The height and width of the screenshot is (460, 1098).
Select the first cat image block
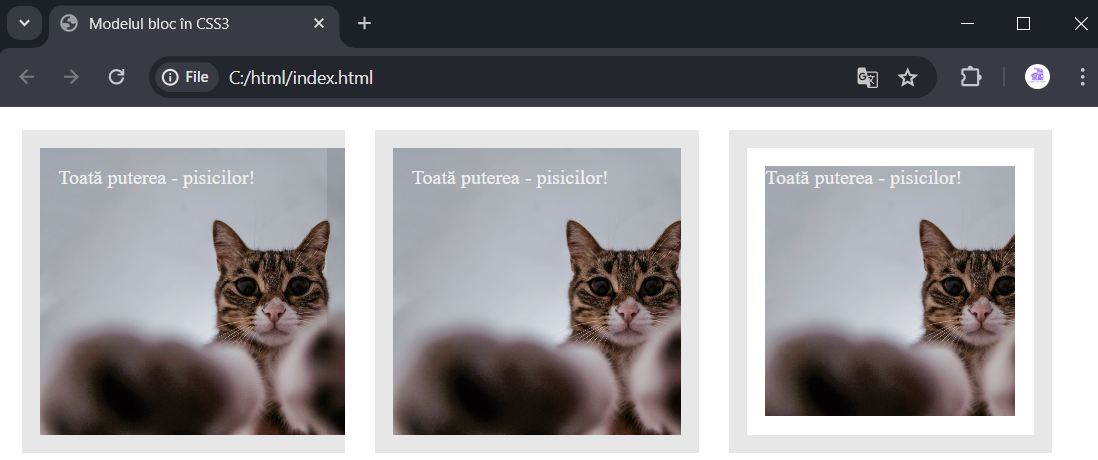coord(183,291)
